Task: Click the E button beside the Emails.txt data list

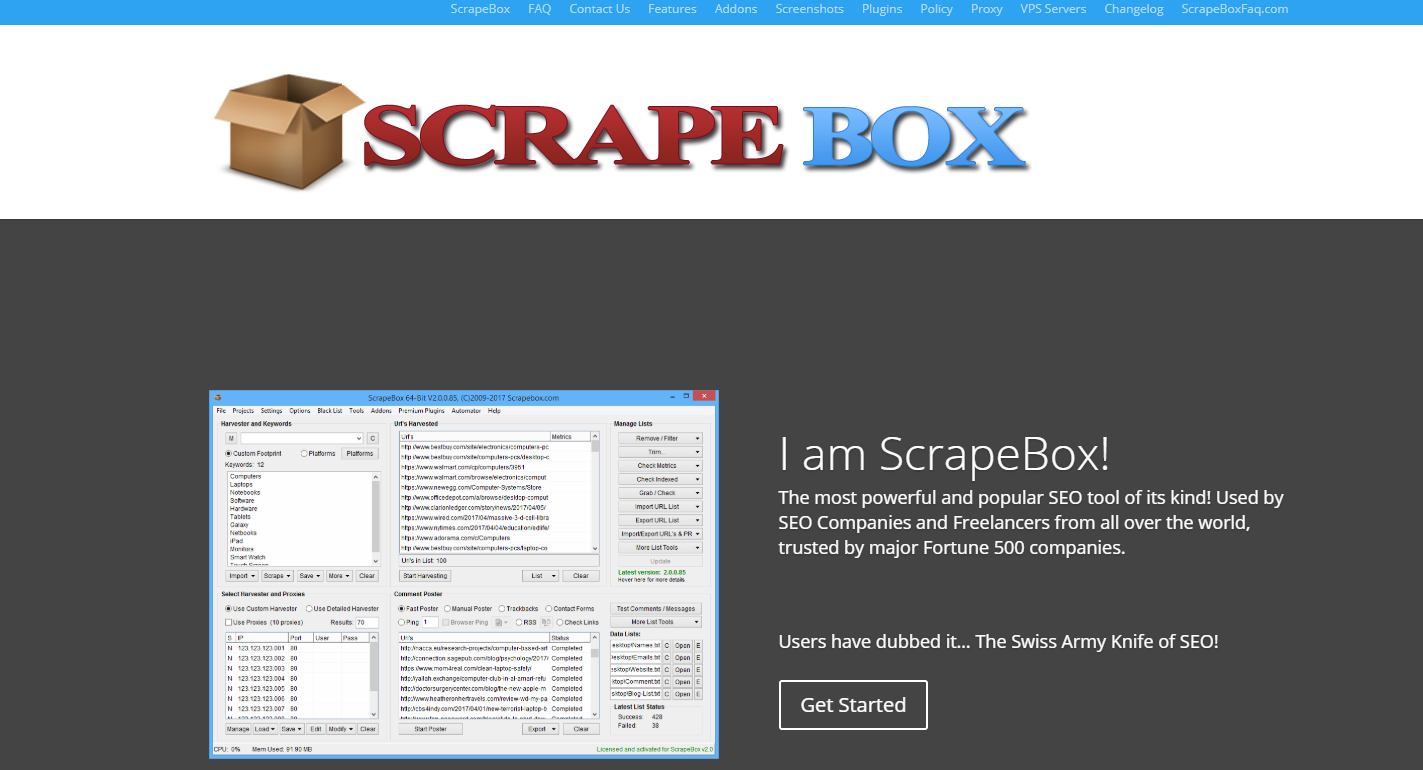Action: click(x=698, y=657)
